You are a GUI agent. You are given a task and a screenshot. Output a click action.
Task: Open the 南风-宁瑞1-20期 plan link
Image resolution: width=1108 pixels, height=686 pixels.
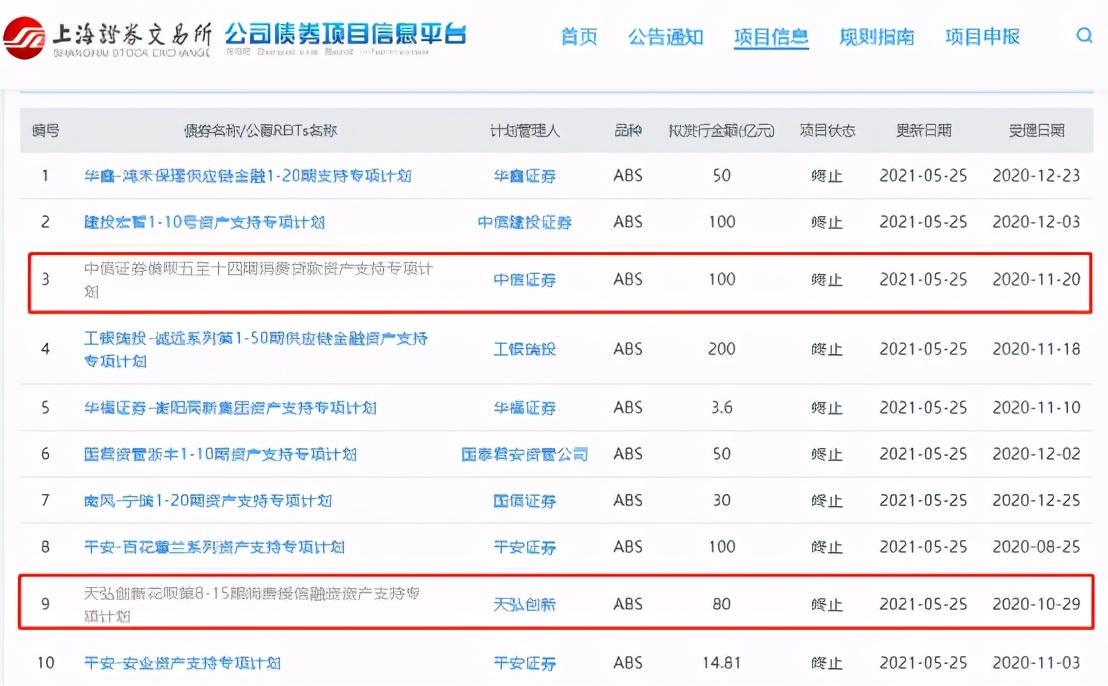tap(208, 501)
